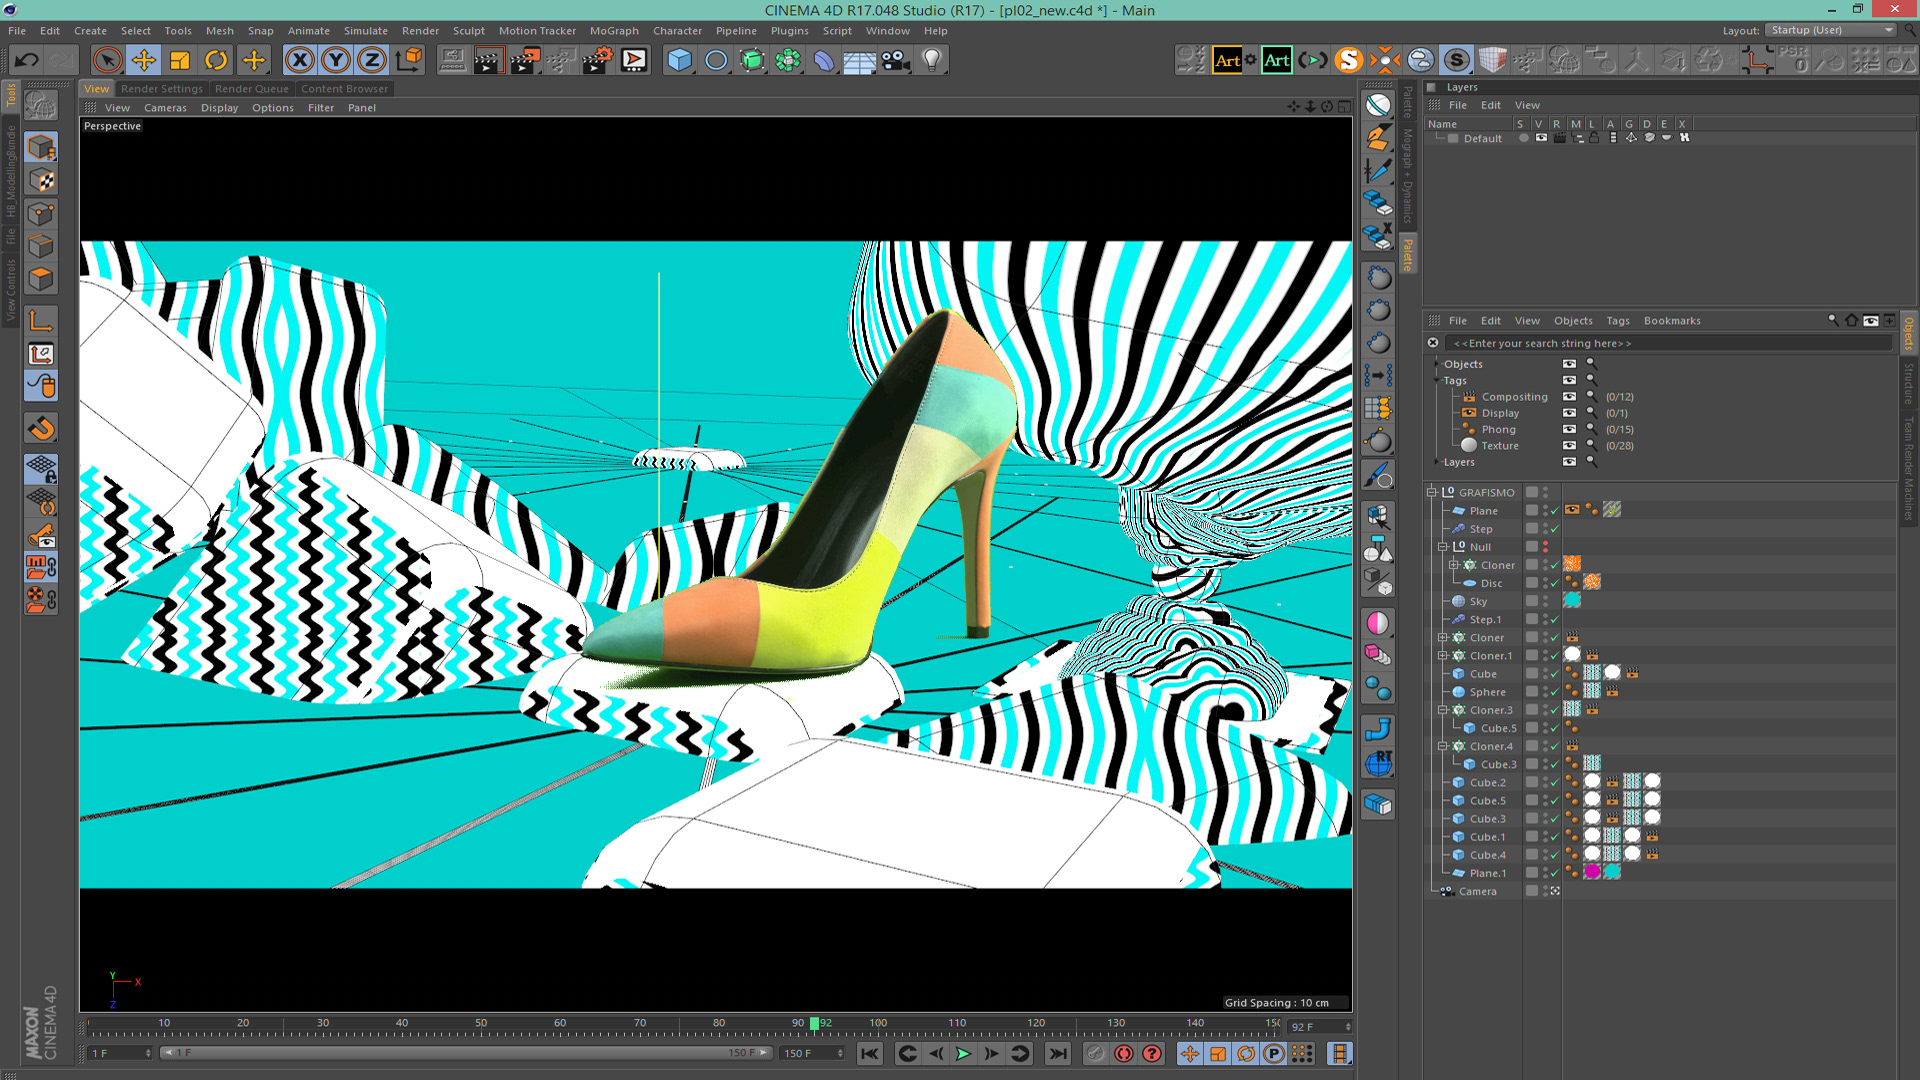The height and width of the screenshot is (1080, 1920).
Task: Click the Light bulb toolbar icon
Action: (x=932, y=60)
